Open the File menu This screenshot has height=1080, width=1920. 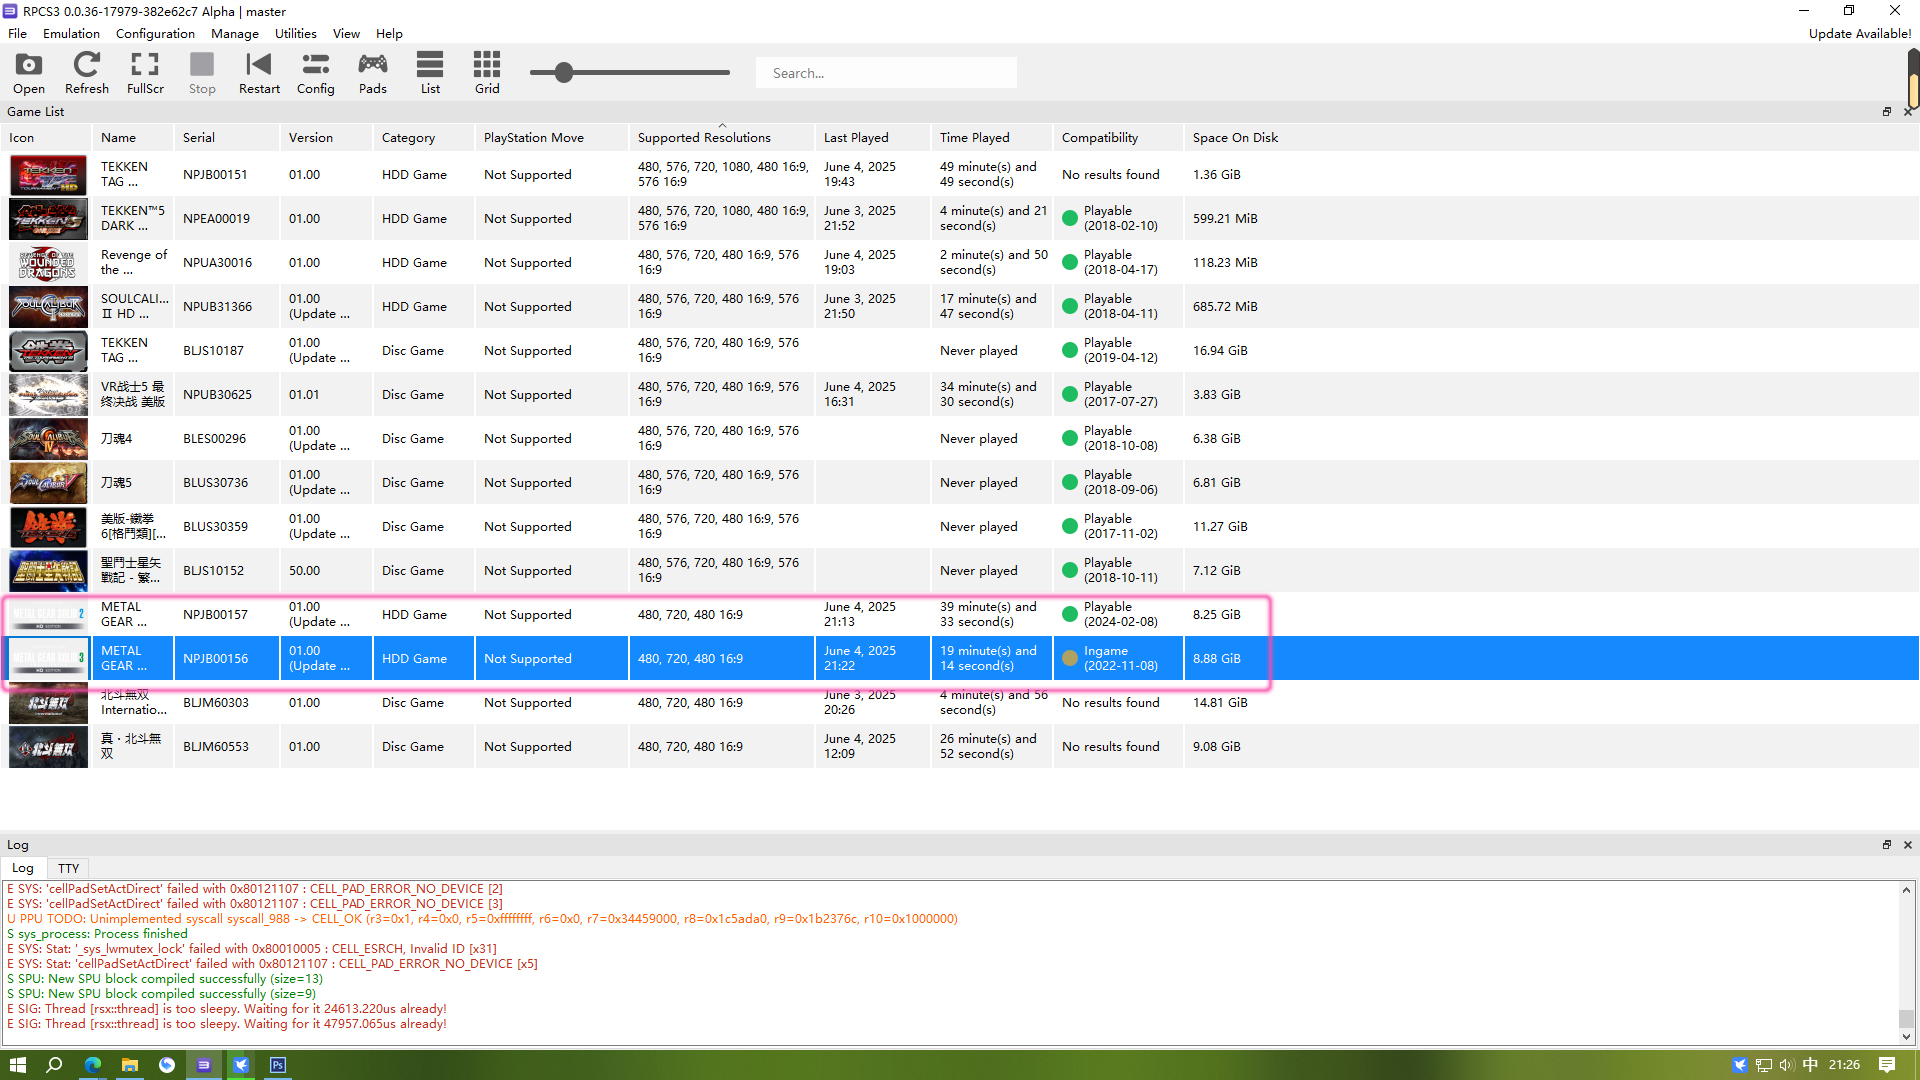pyautogui.click(x=17, y=33)
